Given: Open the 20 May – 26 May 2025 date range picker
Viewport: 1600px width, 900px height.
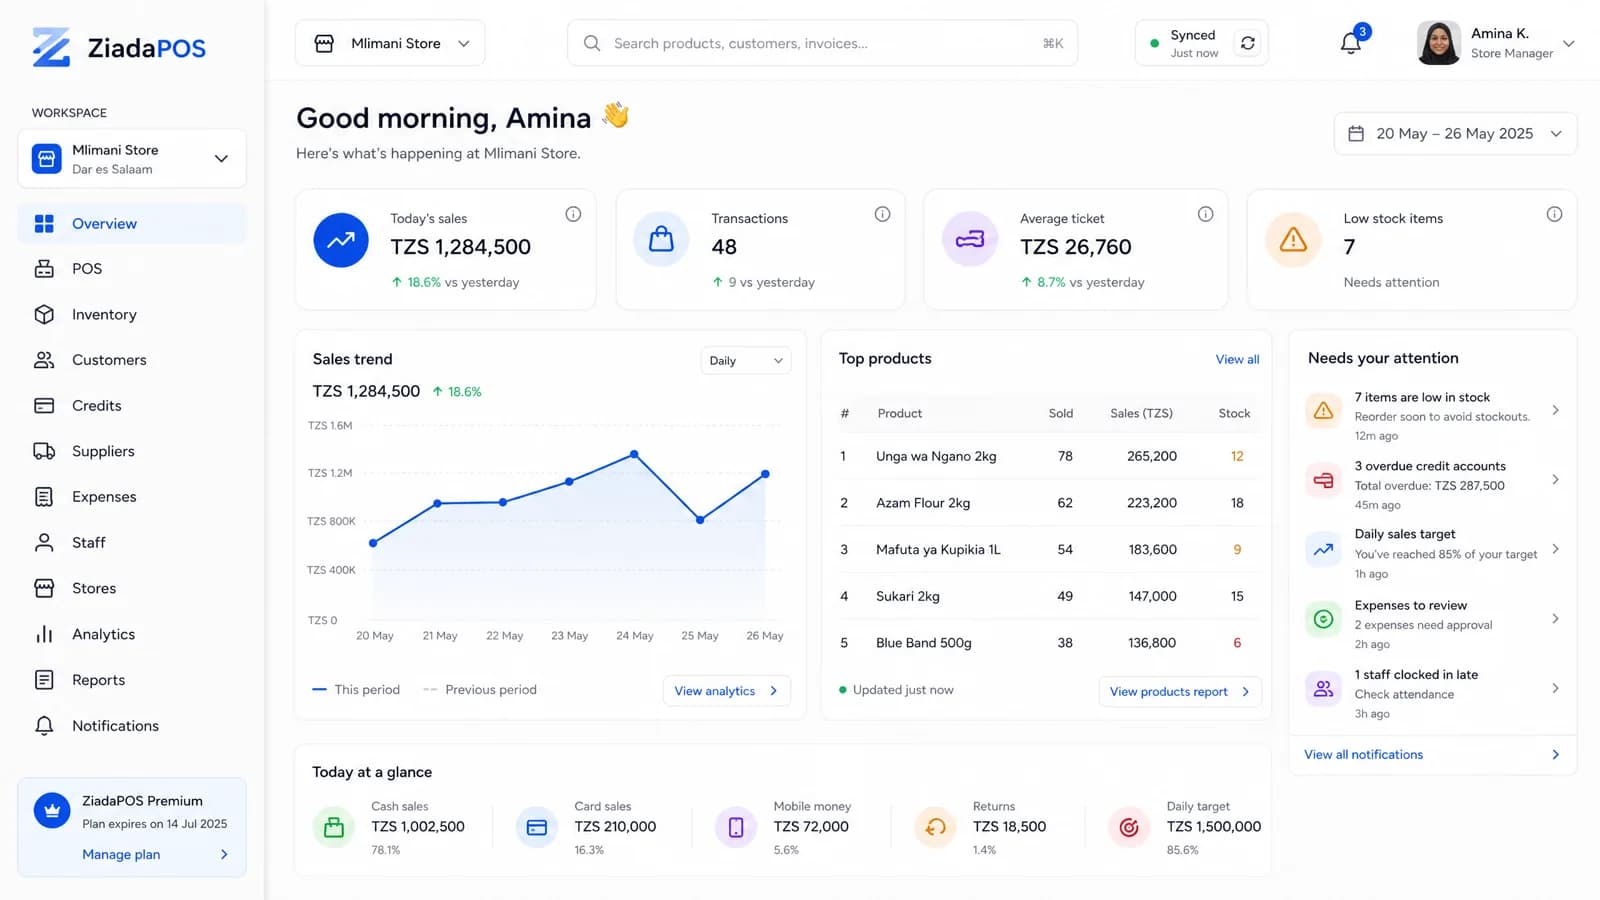Looking at the screenshot, I should [x=1455, y=134].
